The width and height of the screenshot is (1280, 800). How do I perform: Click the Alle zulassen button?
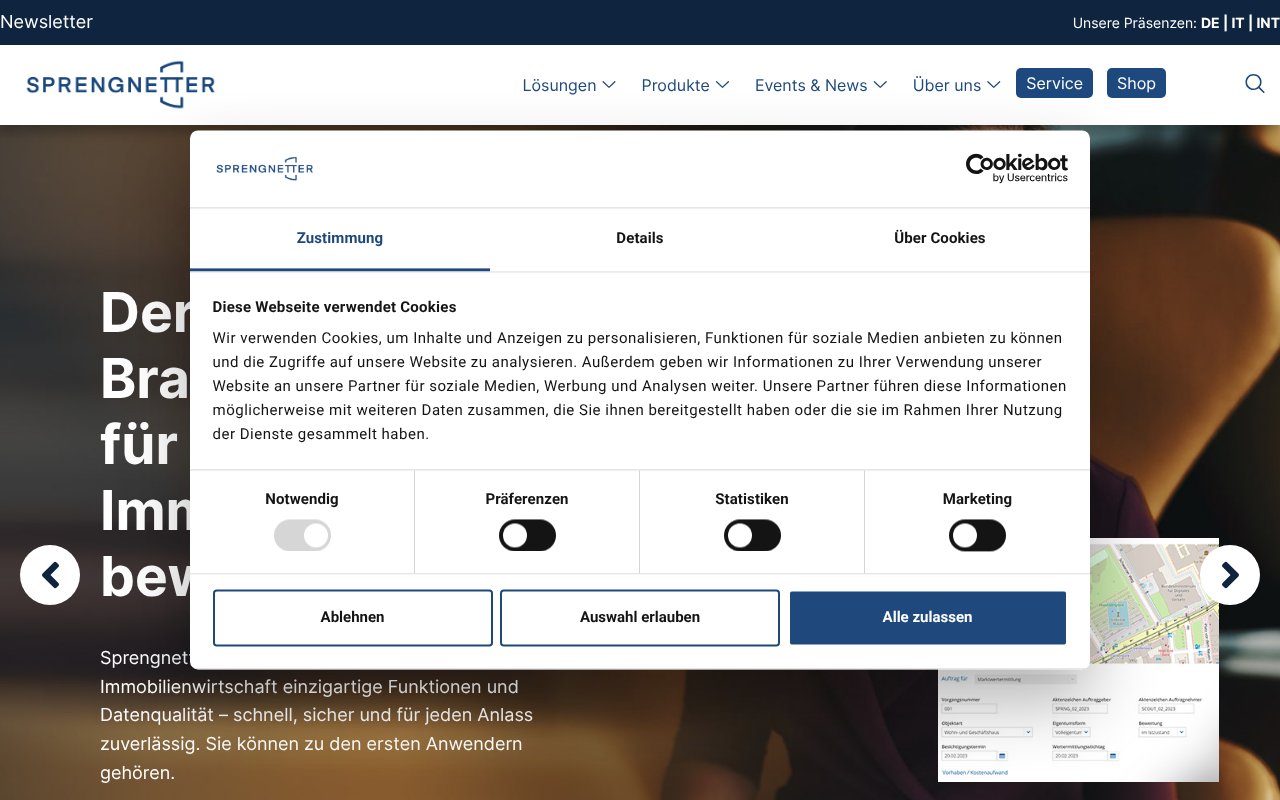coord(927,617)
